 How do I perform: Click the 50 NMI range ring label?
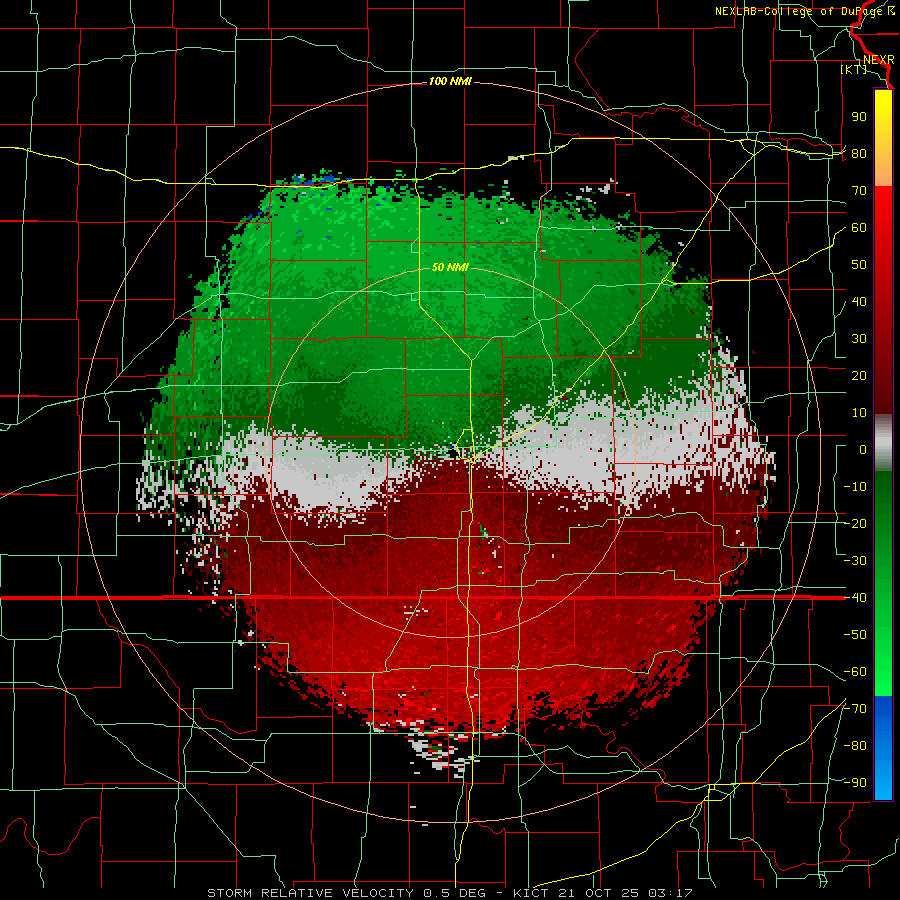tap(450, 267)
